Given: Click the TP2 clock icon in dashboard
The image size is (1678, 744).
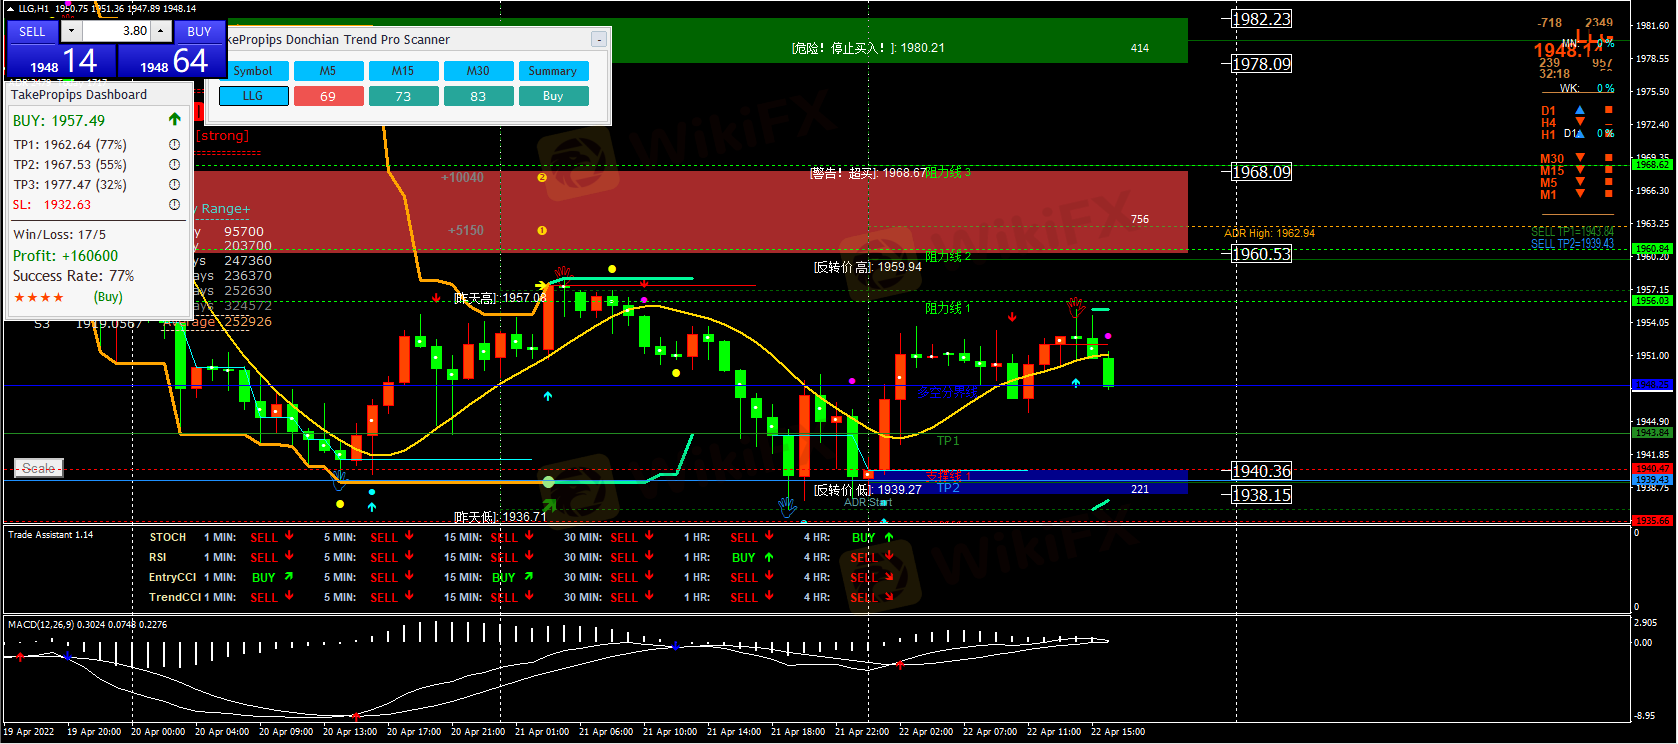Looking at the screenshot, I should click(174, 165).
